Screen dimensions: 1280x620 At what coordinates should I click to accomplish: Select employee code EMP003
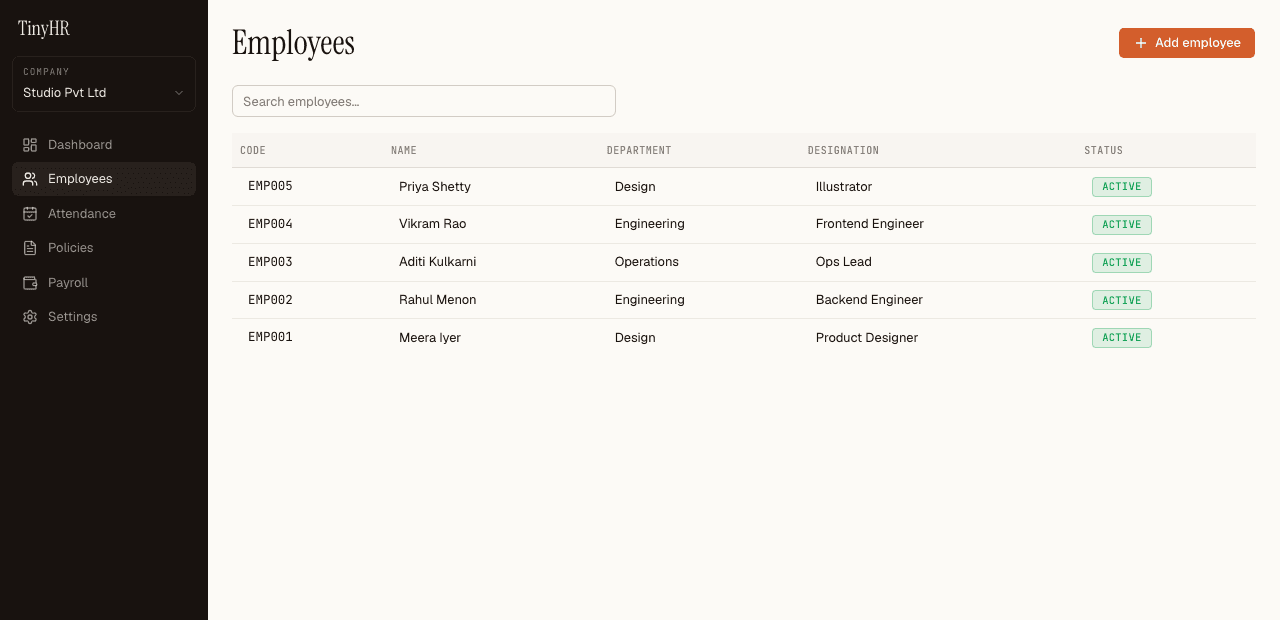[x=270, y=262]
